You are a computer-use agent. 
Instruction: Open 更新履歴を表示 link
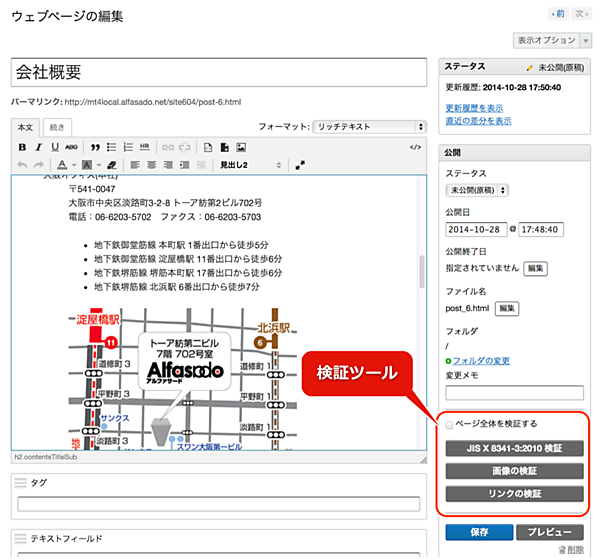click(478, 107)
